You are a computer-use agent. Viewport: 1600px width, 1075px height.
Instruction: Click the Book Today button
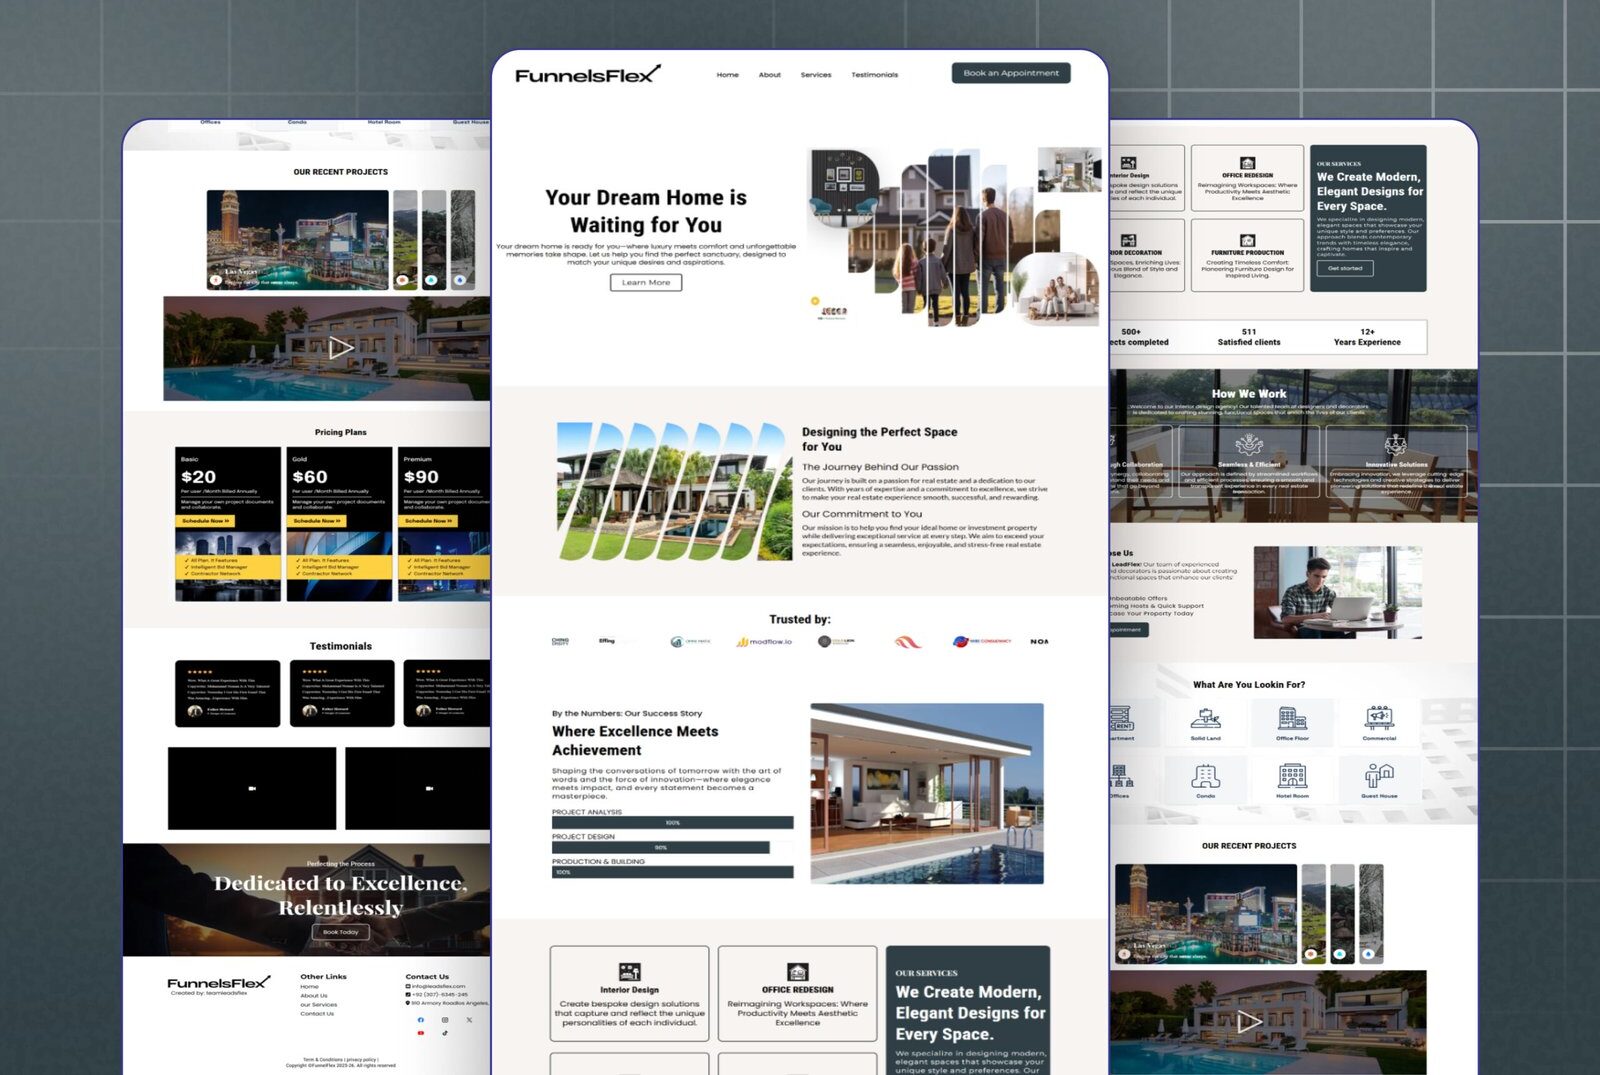click(x=341, y=932)
